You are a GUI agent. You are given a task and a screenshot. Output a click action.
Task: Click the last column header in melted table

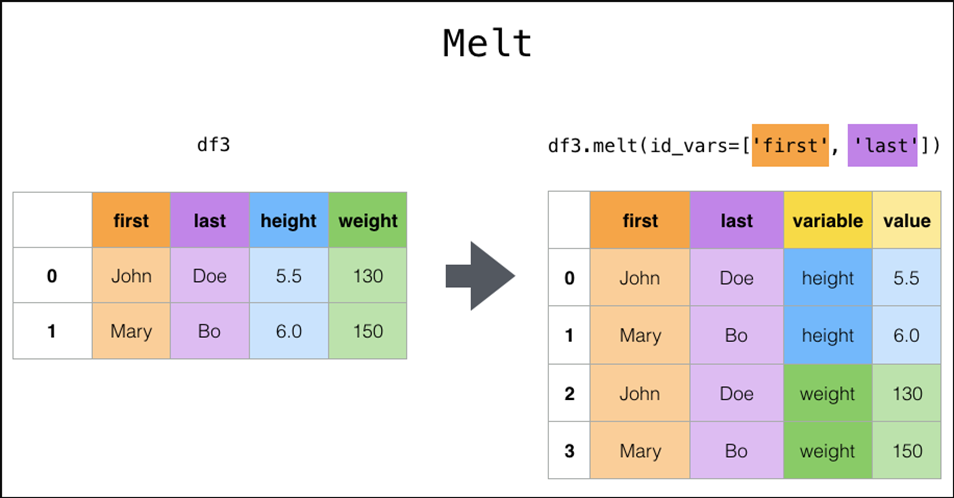click(736, 220)
